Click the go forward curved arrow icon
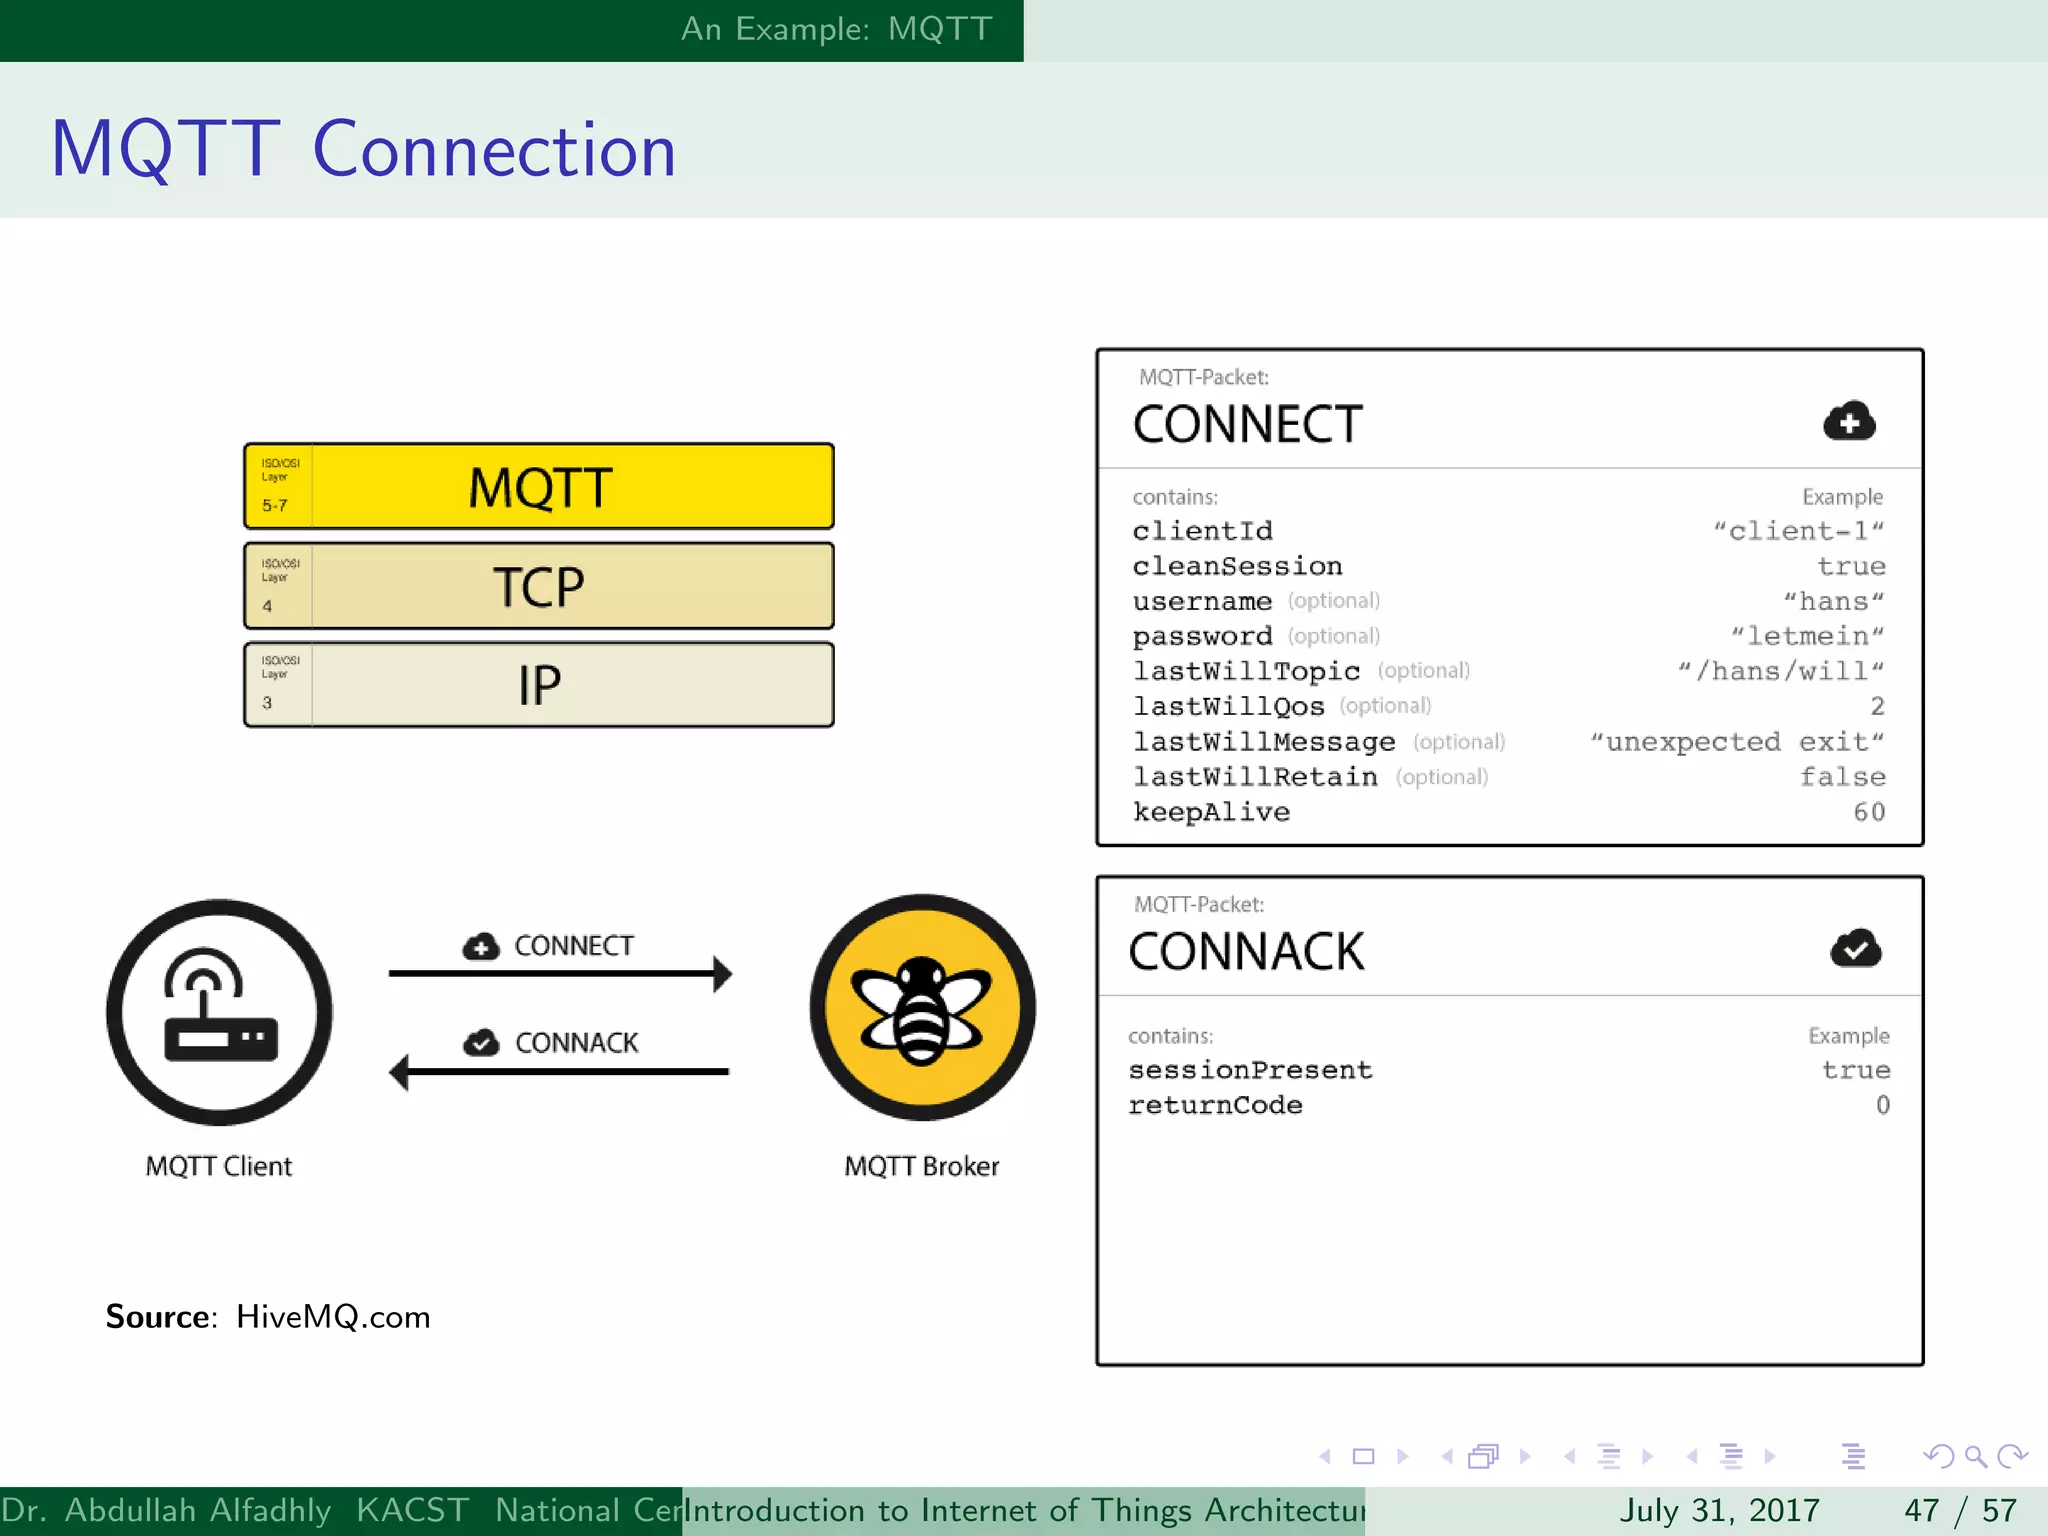The width and height of the screenshot is (2048, 1536). click(2012, 1456)
